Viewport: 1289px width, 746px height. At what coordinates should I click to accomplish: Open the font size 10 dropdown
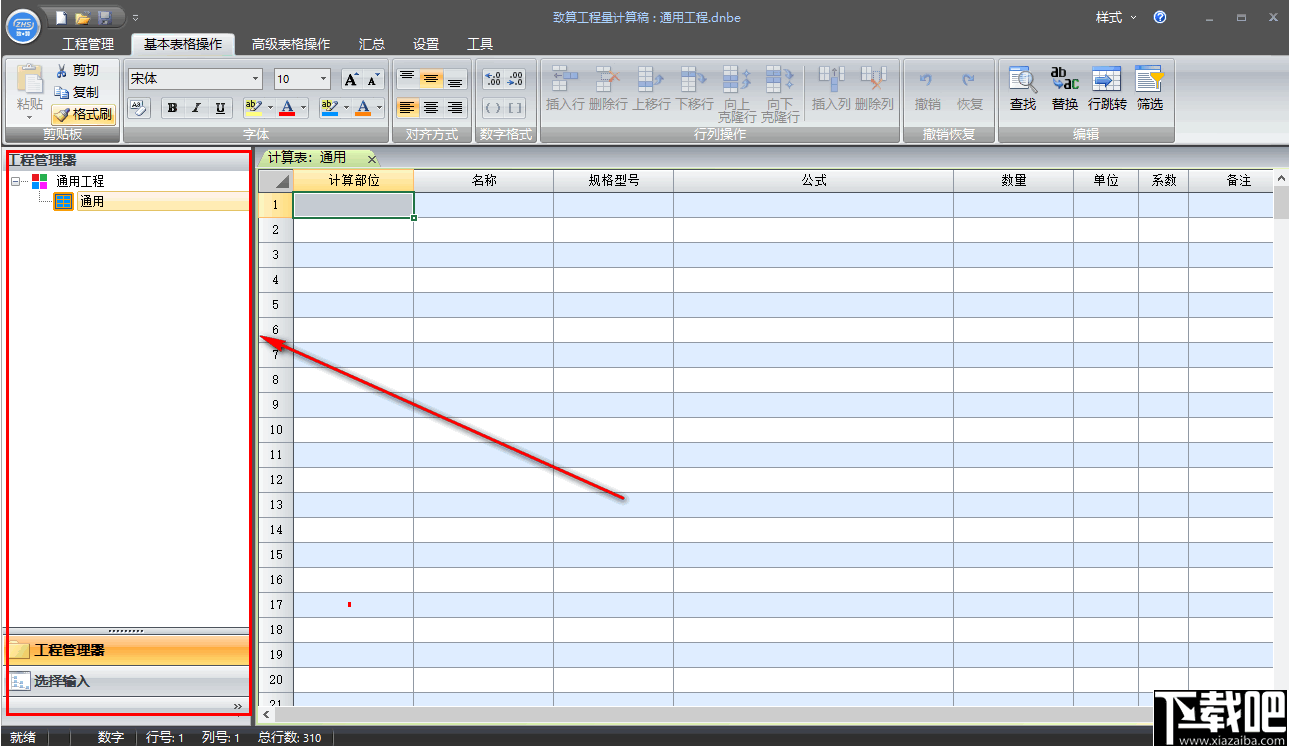(323, 79)
